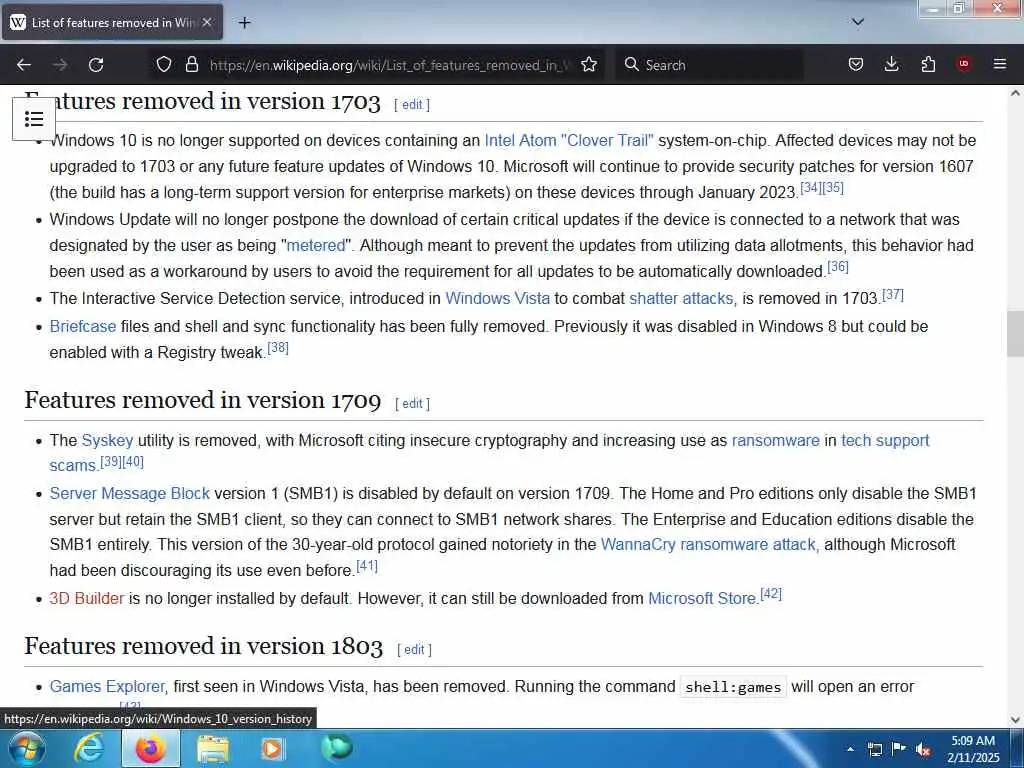Open the shatter attacks link

(x=683, y=298)
